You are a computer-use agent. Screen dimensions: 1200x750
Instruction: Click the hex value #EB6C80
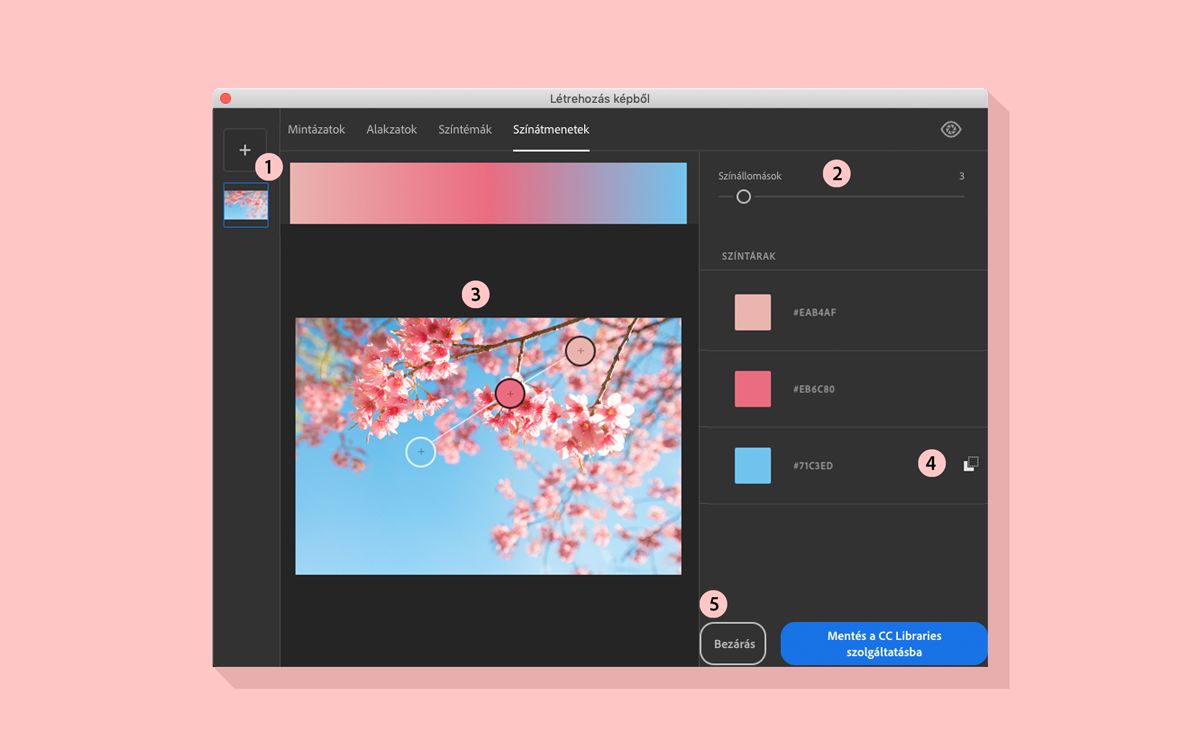click(x=814, y=389)
